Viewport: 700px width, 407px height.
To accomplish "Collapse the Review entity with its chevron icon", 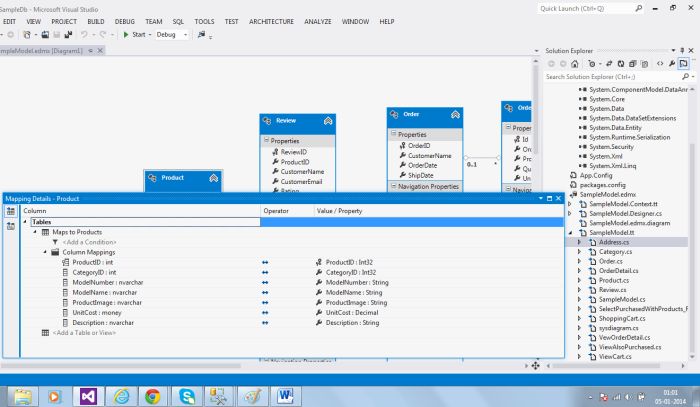I will [328, 120].
